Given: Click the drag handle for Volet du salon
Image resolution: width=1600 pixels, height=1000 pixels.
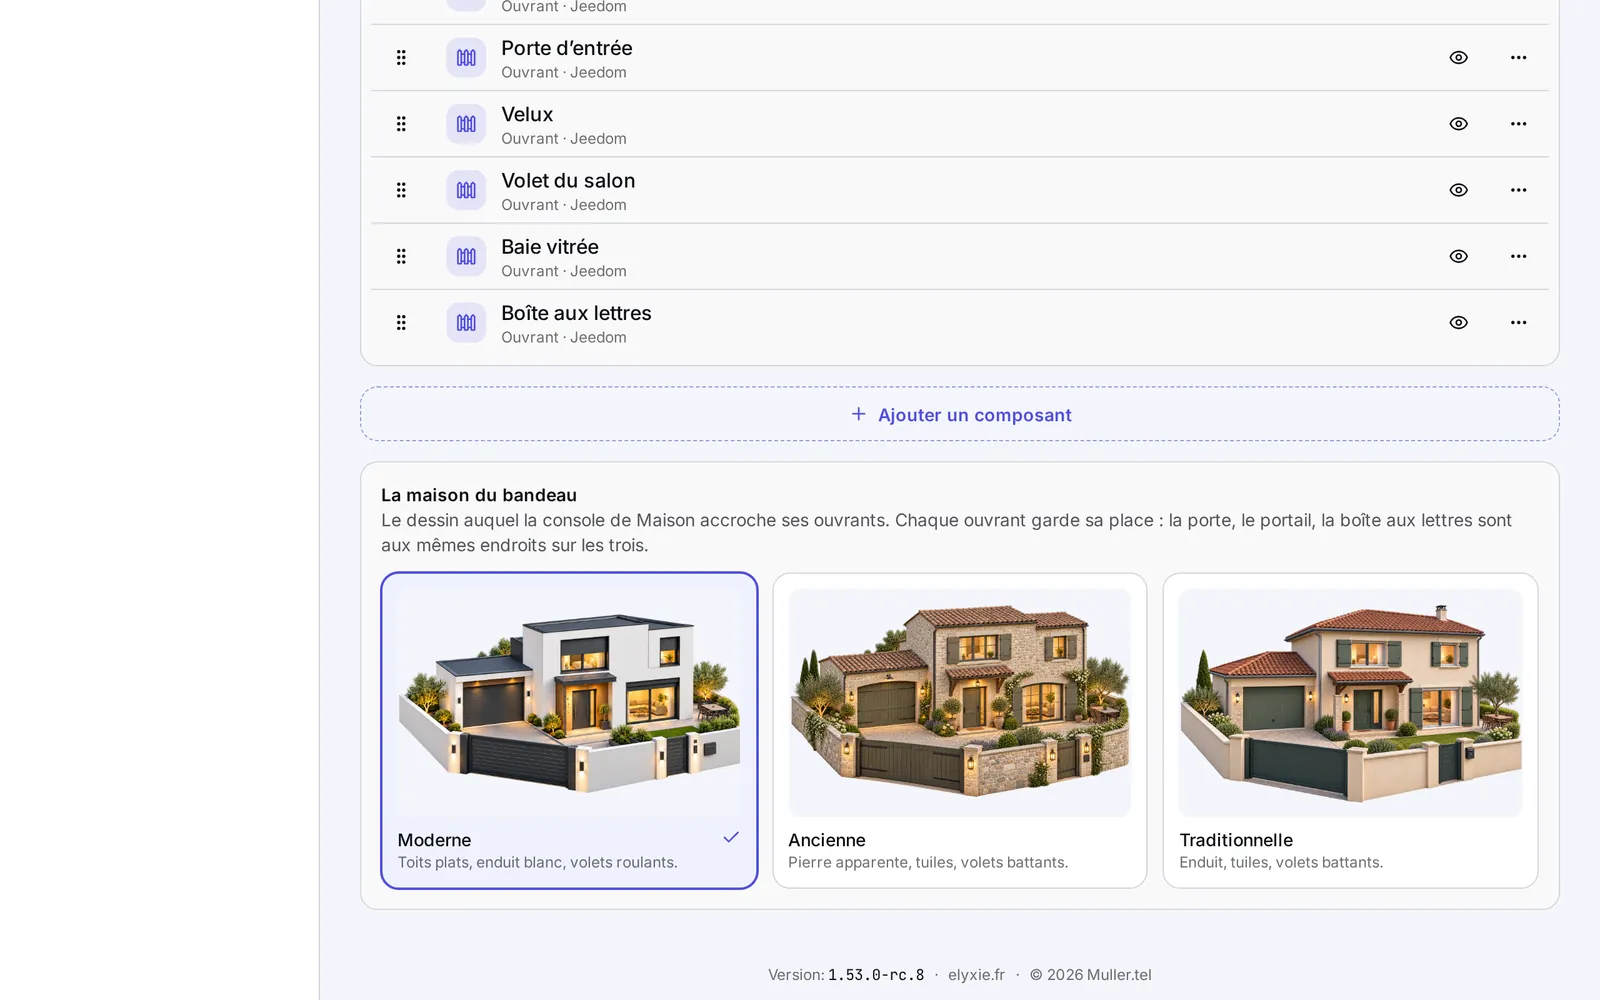Looking at the screenshot, I should coord(401,190).
